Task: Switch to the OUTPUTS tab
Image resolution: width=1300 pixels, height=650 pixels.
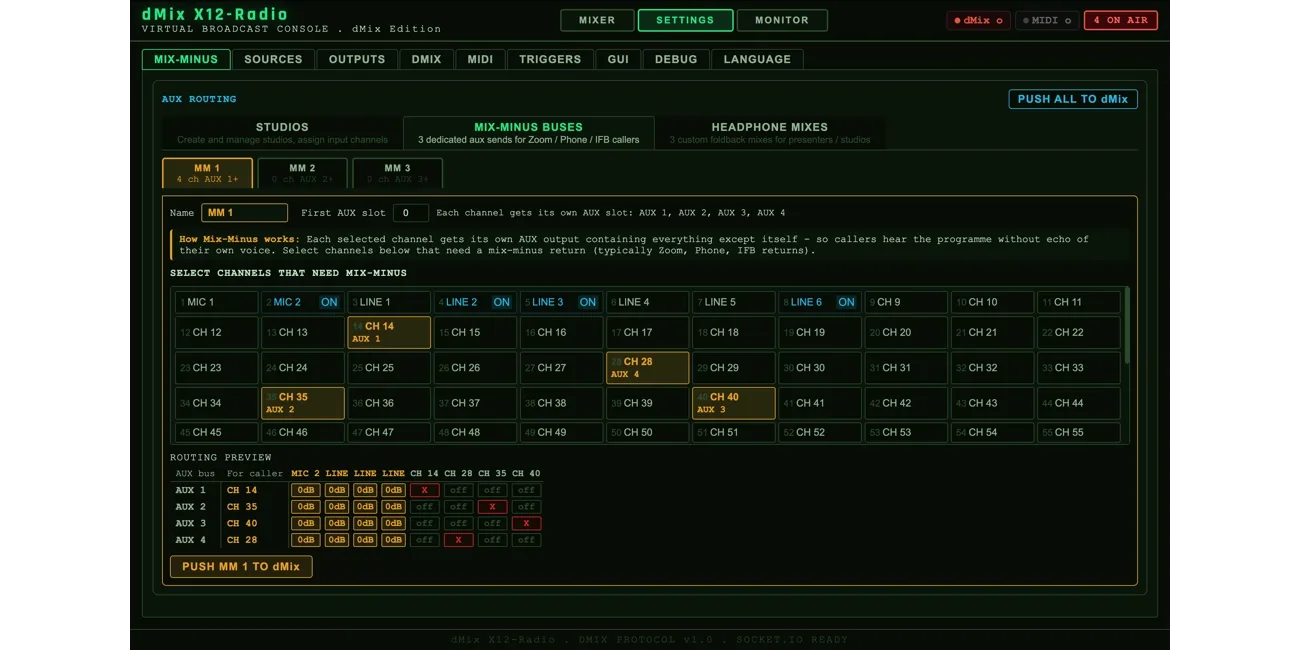Action: 357,59
